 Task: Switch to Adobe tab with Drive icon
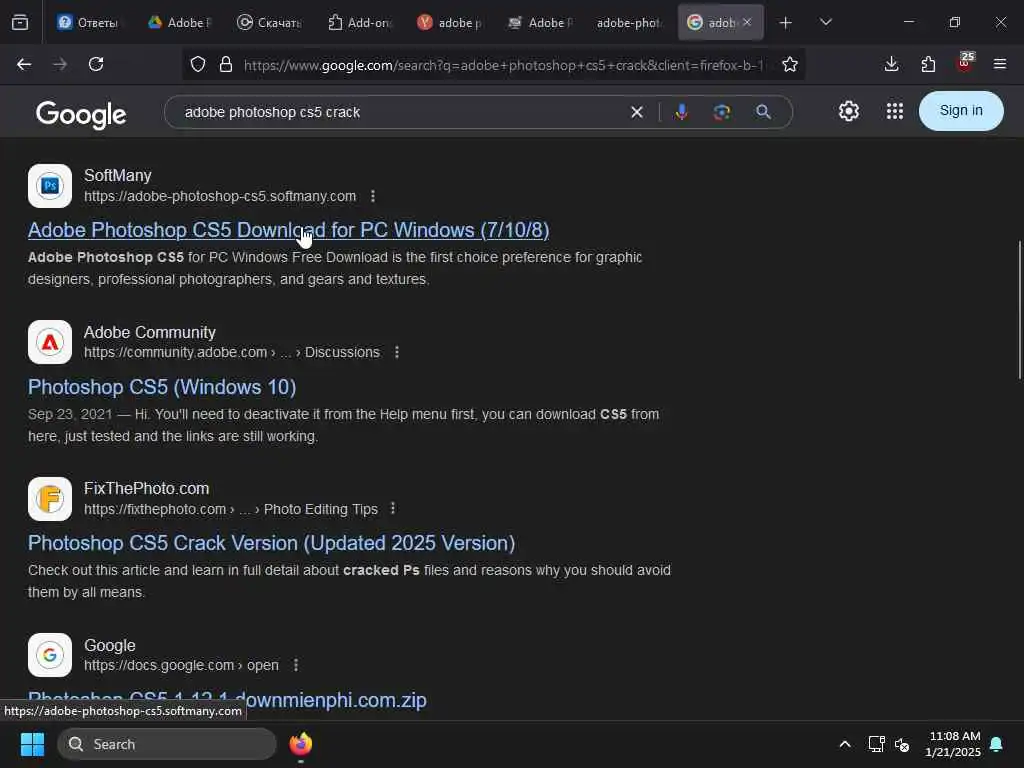pos(178,23)
